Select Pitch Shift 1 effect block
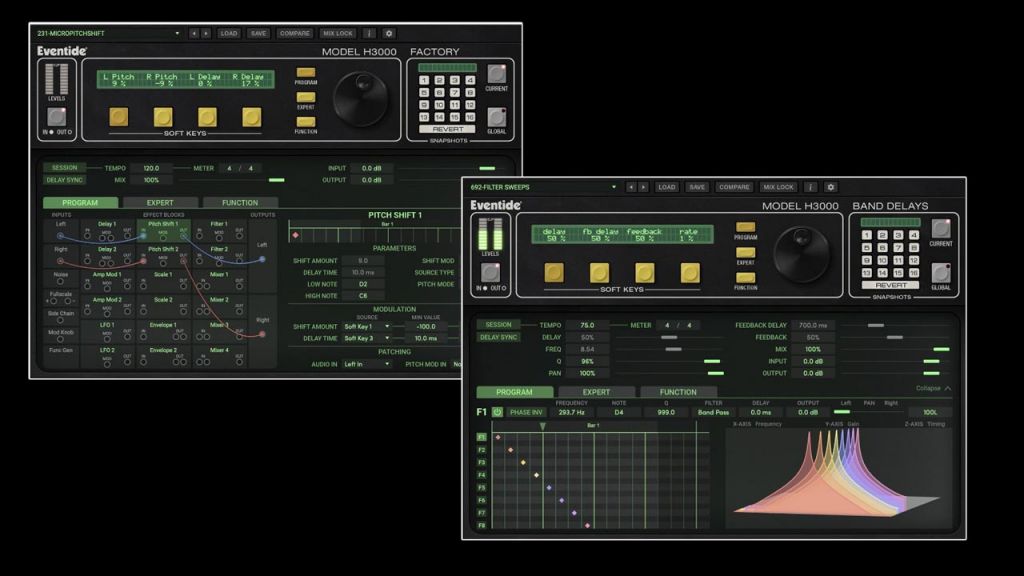Screen dimensions: 1024x576 [x=163, y=231]
